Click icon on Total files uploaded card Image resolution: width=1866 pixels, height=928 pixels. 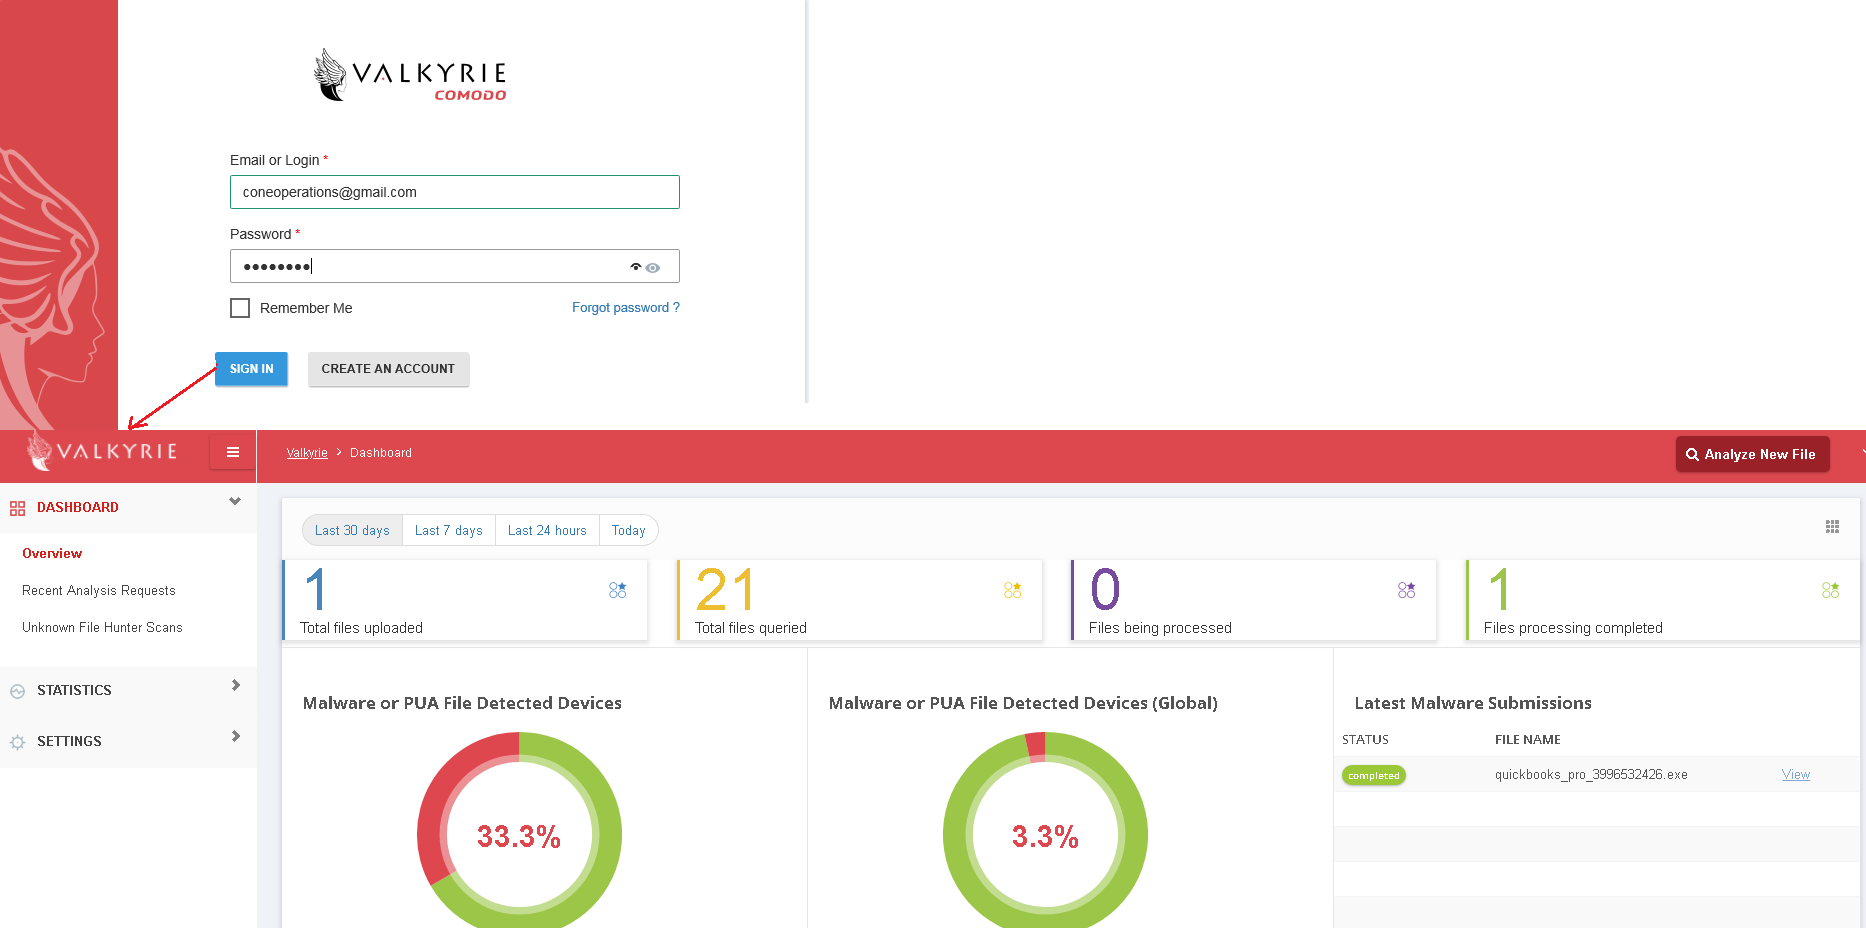(x=618, y=590)
